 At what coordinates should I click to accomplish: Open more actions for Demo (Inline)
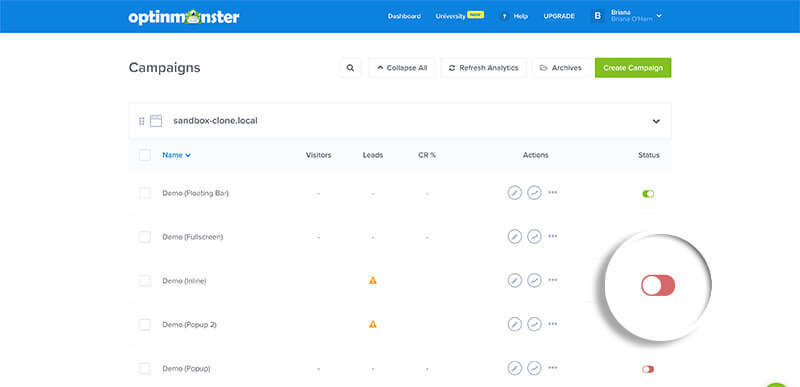pos(553,280)
